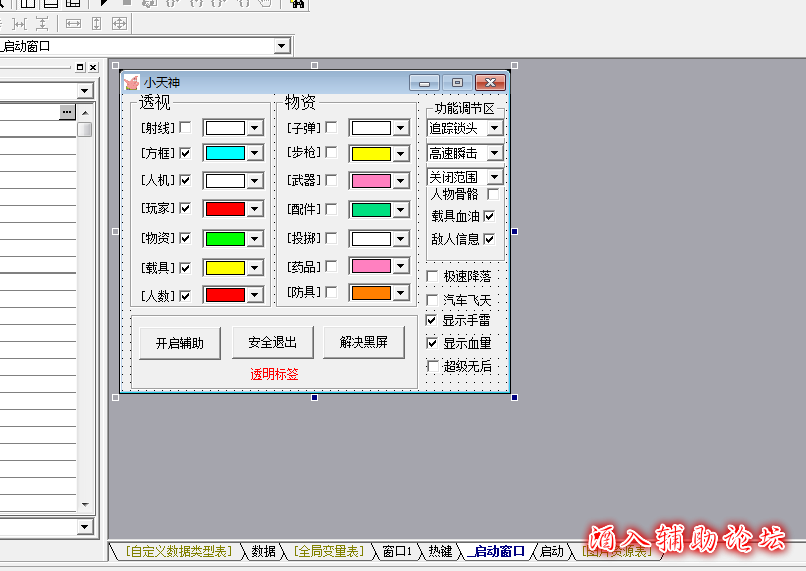Switch to the 热键 tab
Screen dimensions: 806x571
tap(440, 551)
